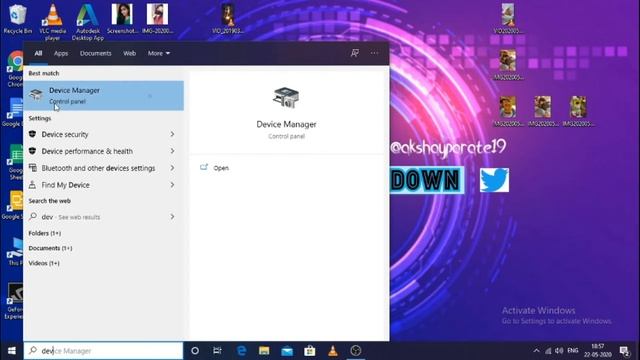The width and height of the screenshot is (640, 360).
Task: Click the volume speaker icon in tray
Action: point(559,351)
